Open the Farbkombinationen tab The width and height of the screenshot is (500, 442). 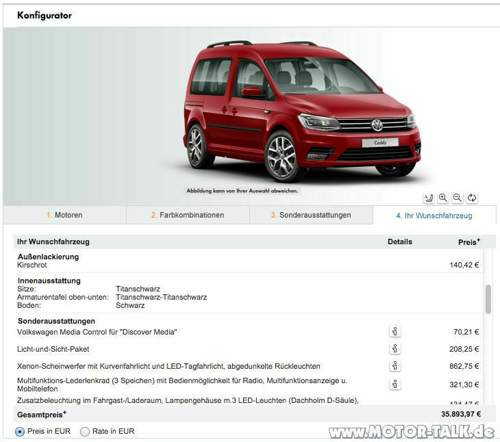tap(188, 215)
